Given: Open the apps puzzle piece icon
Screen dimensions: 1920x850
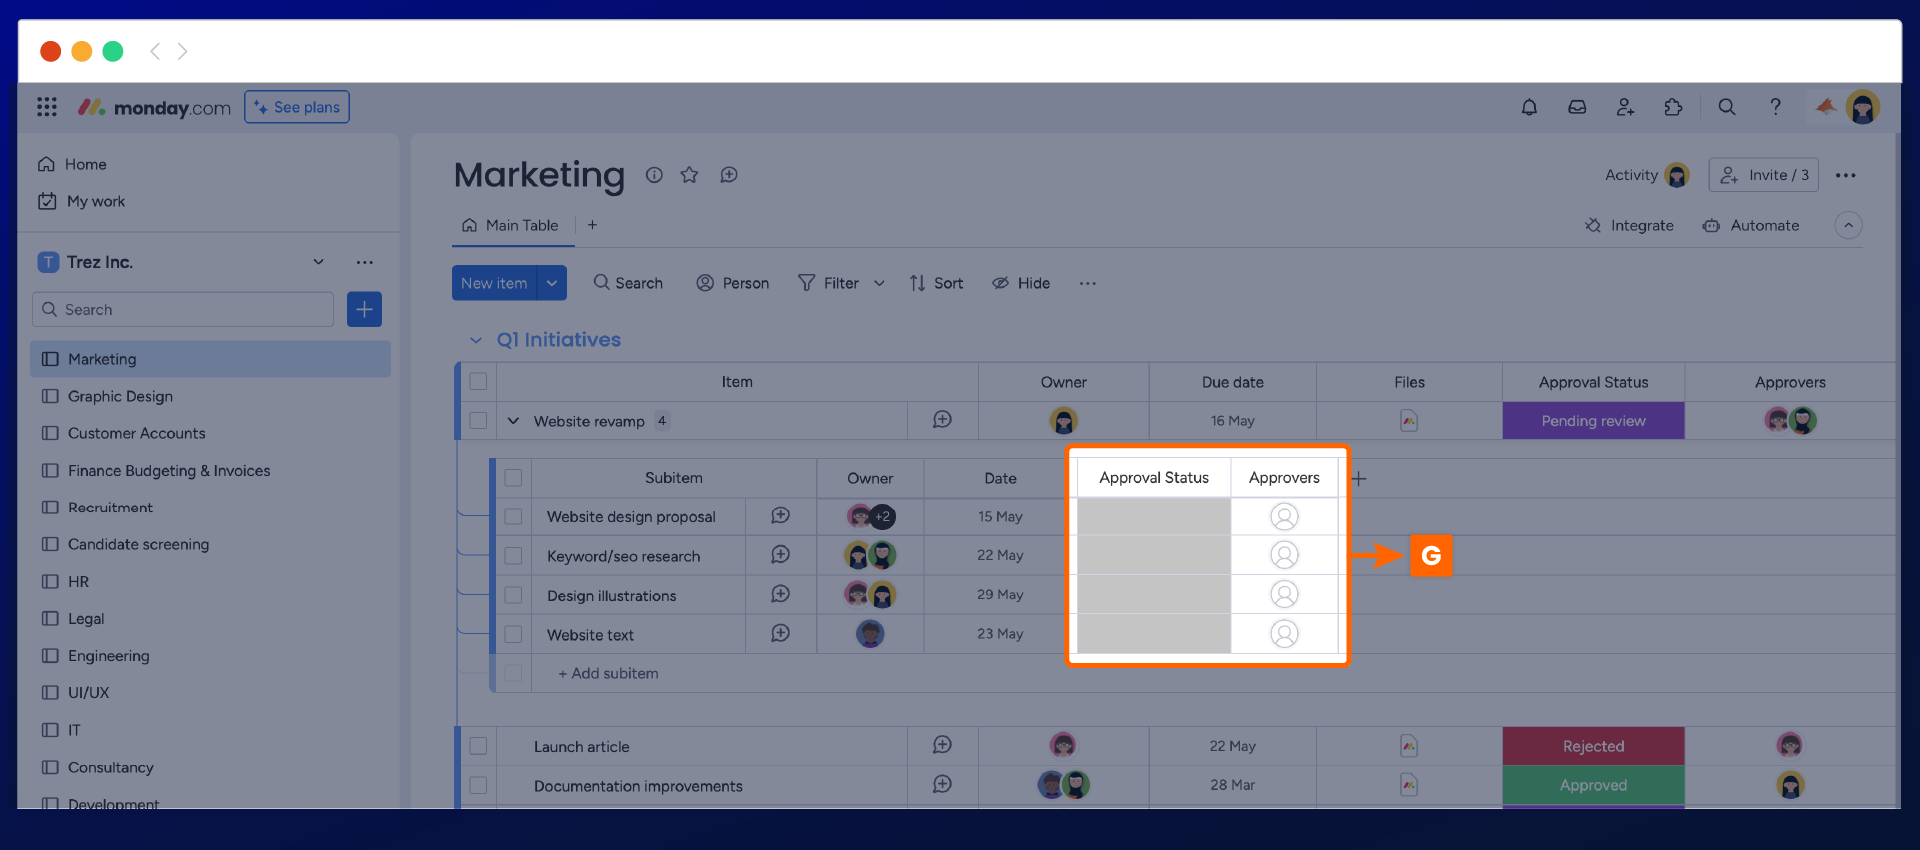Looking at the screenshot, I should point(1673,107).
